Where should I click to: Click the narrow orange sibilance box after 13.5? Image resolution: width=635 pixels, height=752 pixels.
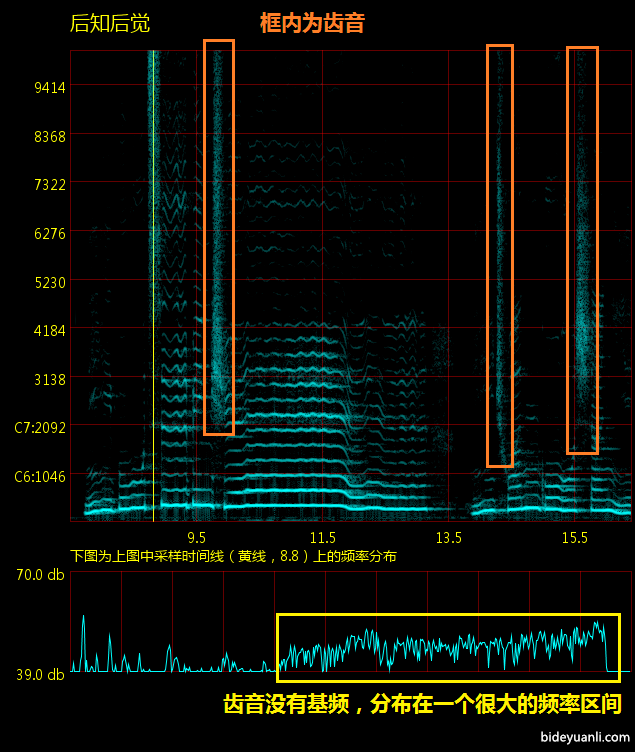(x=500, y=255)
